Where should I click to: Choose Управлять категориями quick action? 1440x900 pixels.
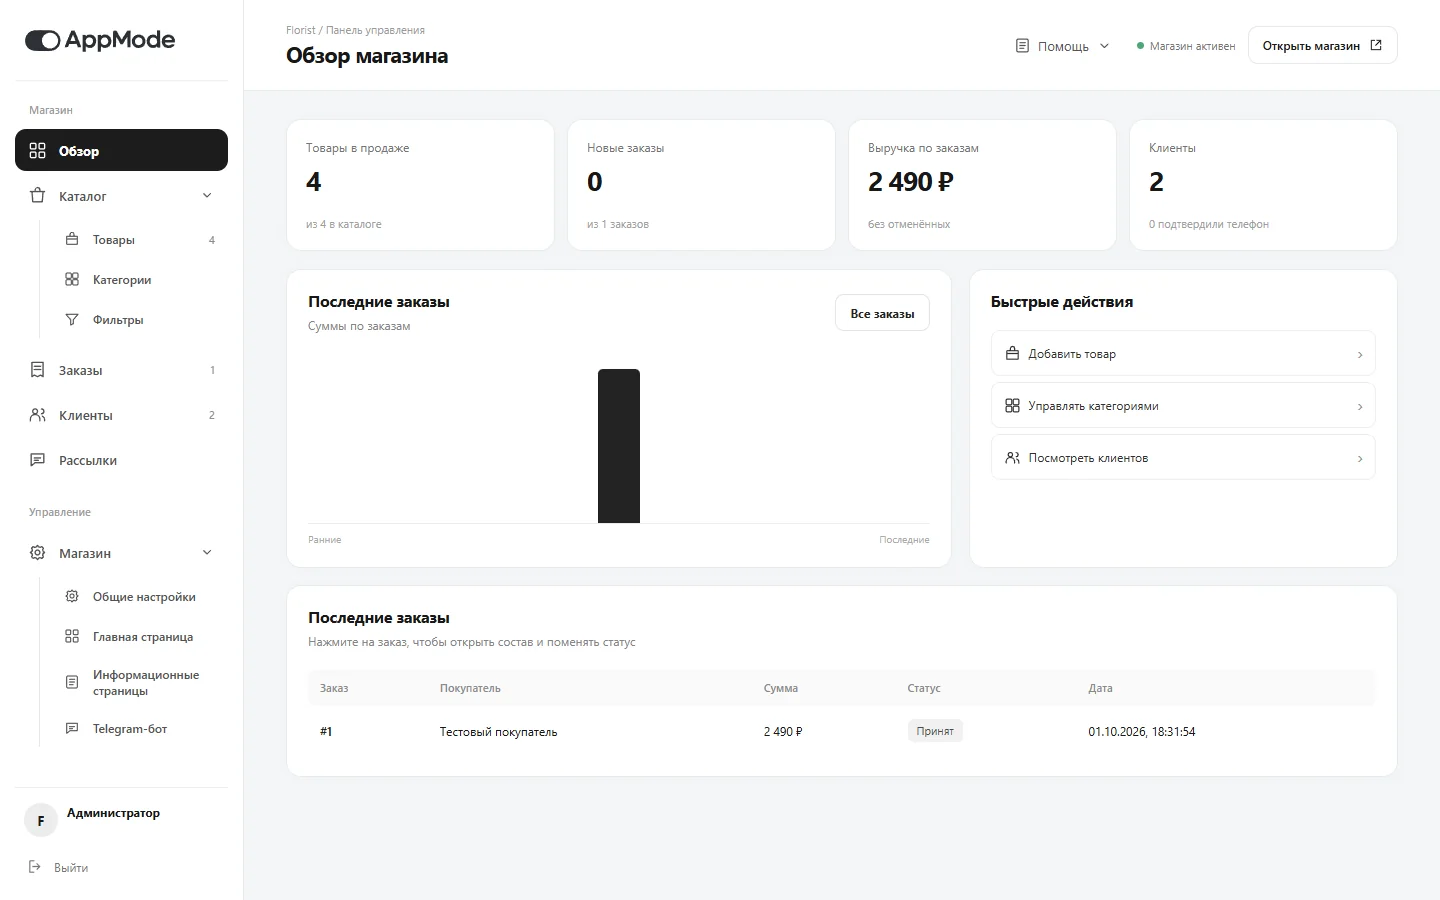[x=1183, y=406]
